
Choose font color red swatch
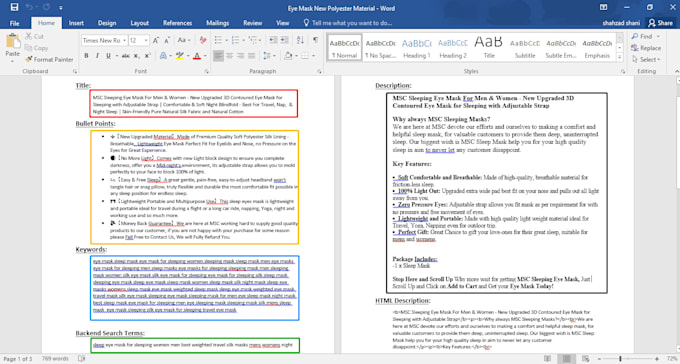pos(197,56)
